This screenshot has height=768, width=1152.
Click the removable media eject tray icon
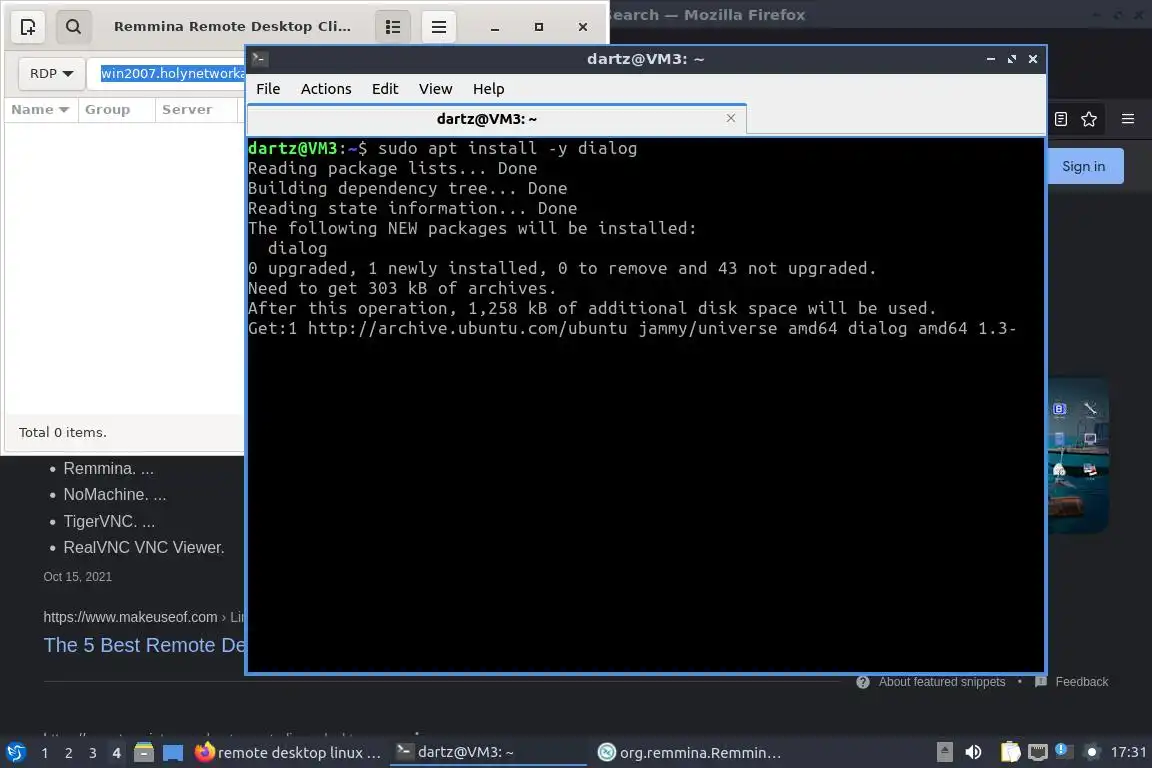tap(945, 752)
